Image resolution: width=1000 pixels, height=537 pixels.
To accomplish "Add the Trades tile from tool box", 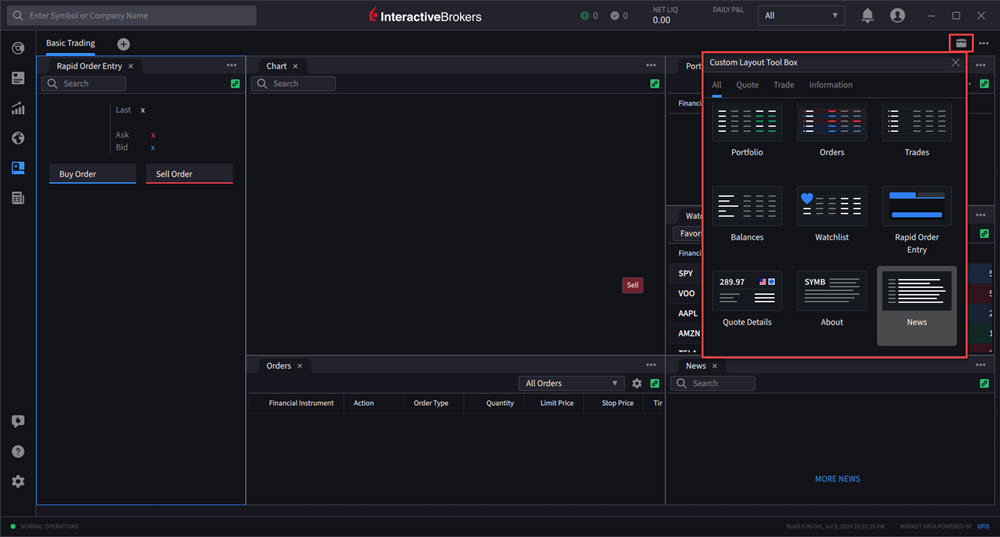I will [916, 130].
